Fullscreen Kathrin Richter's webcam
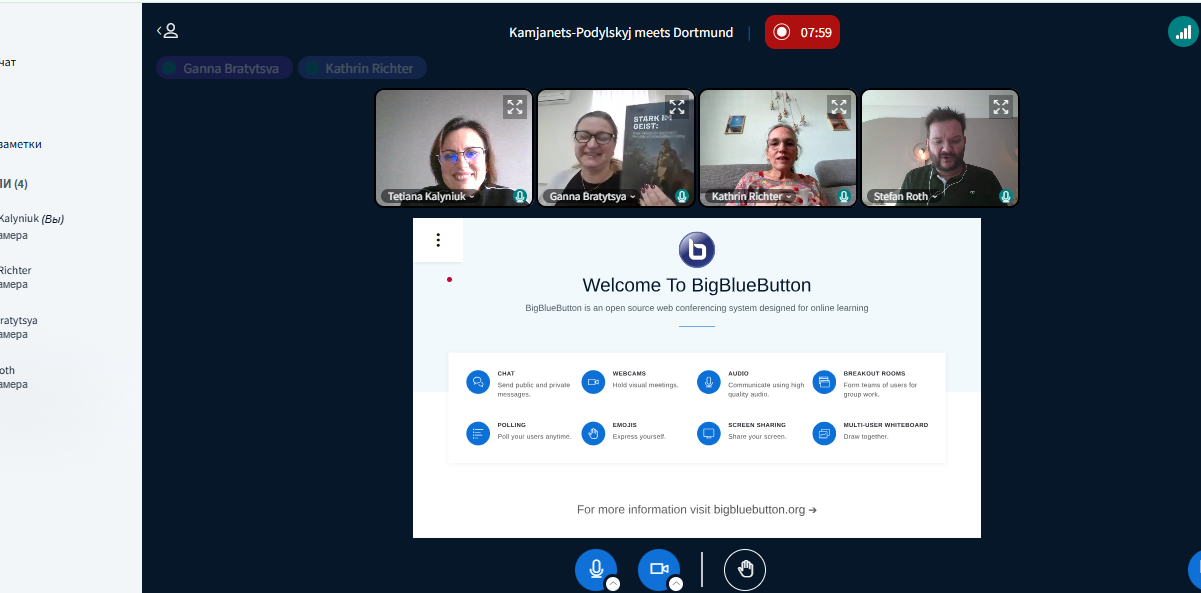This screenshot has height=593, width=1201. (x=838, y=107)
